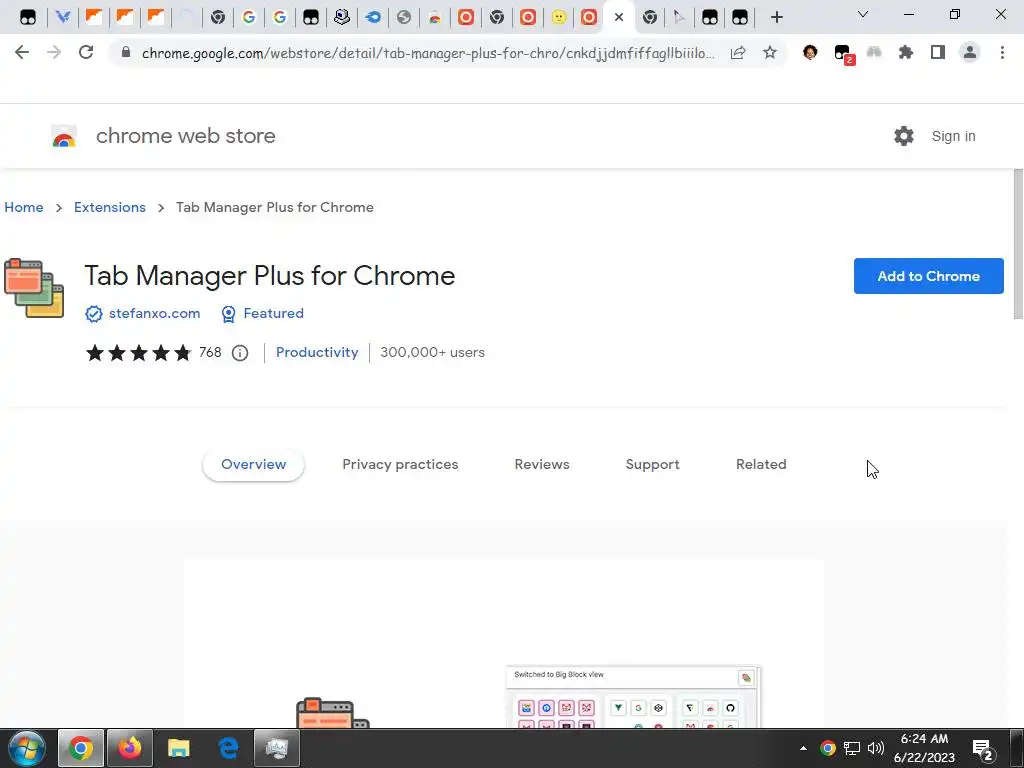Switch to the yellow smiley face tab

(x=558, y=17)
